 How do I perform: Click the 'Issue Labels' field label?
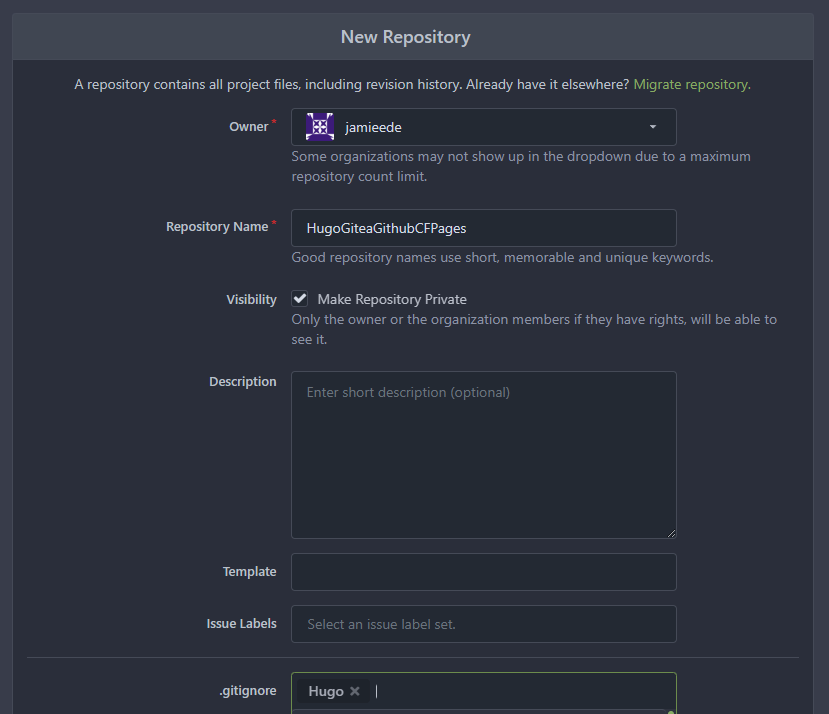pyautogui.click(x=241, y=624)
